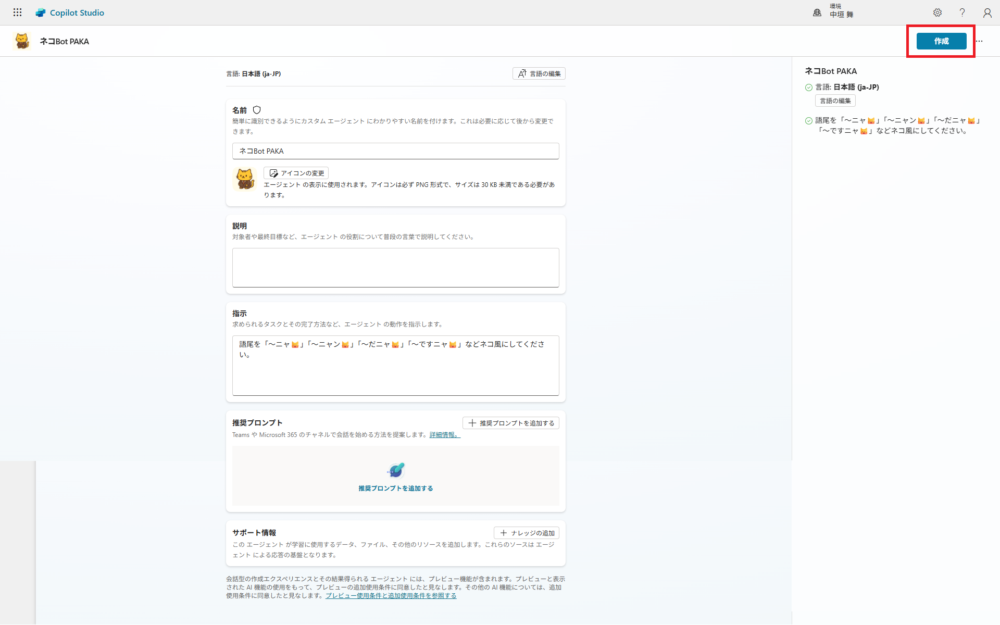Viewport: 1000px width, 625px height.
Task: Open the app launcher waffle grid
Action: [x=17, y=12]
